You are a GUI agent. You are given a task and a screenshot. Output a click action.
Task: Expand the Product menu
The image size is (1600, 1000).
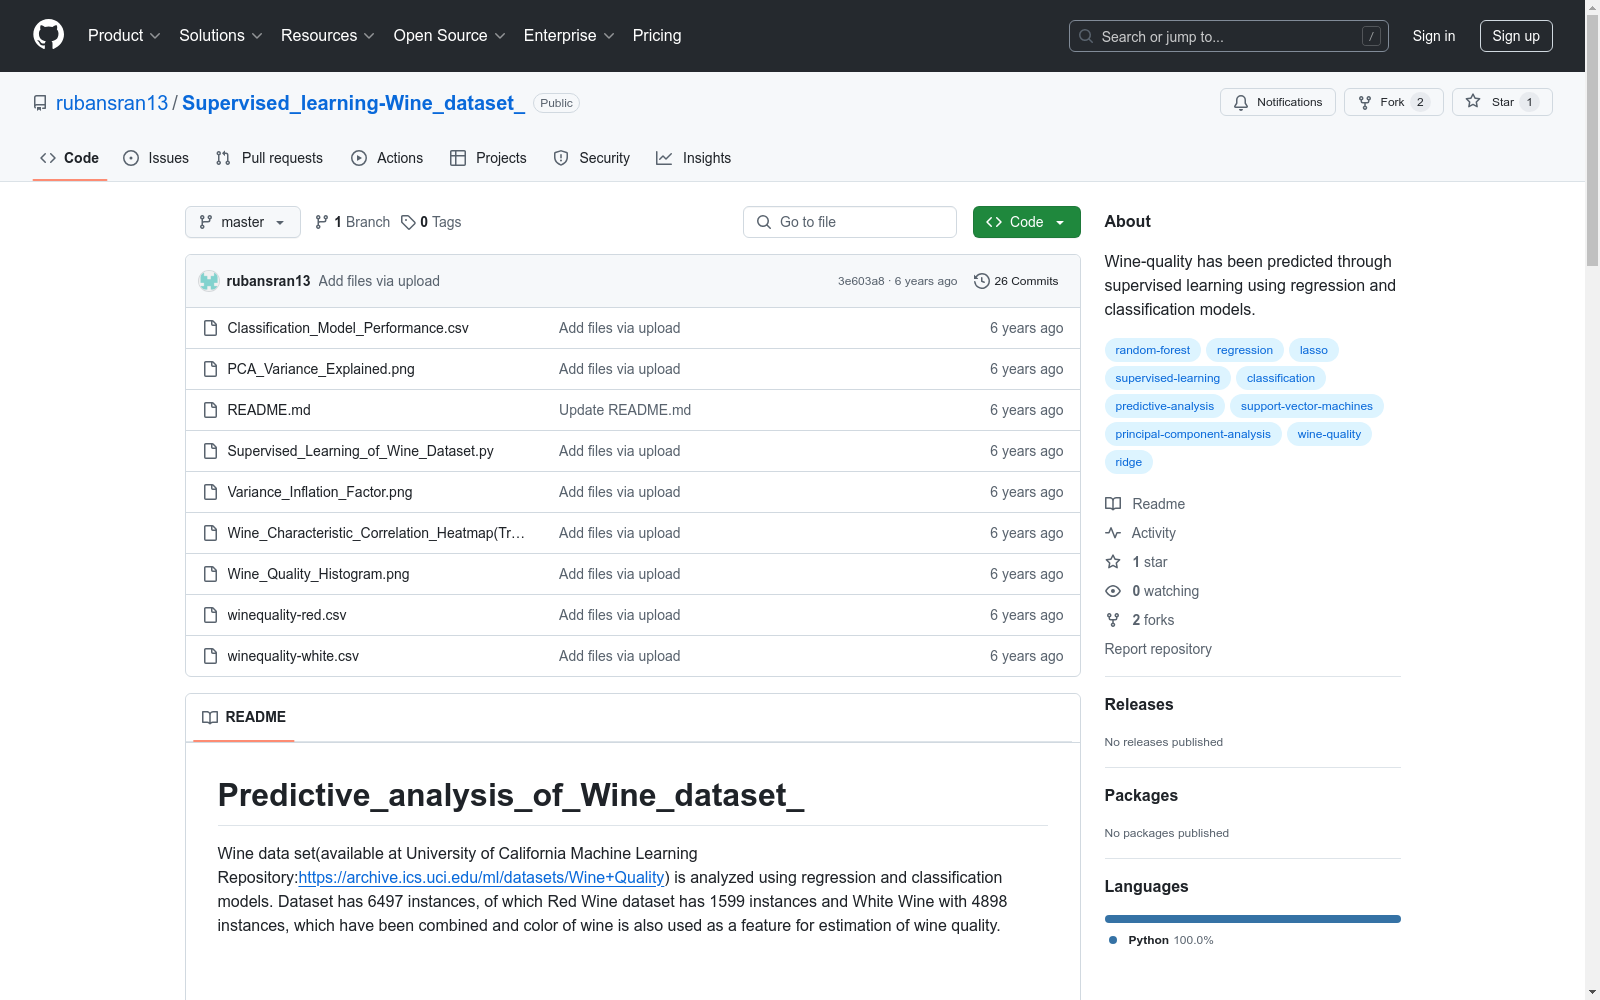(124, 35)
